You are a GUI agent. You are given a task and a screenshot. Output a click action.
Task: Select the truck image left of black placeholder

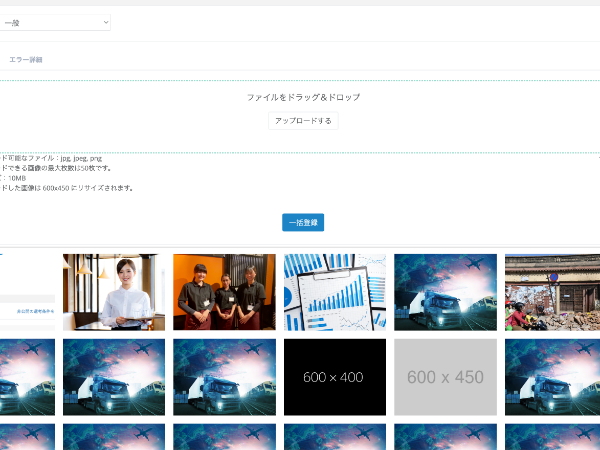coord(224,376)
